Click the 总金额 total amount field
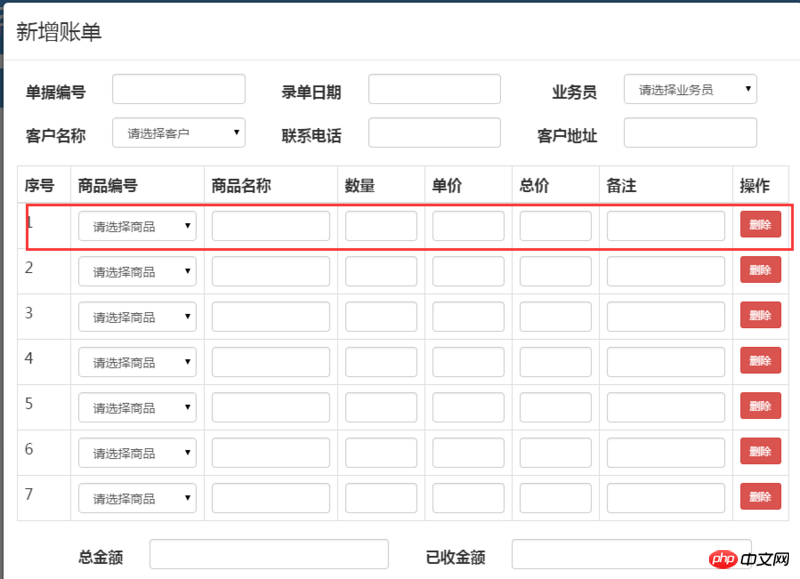The height and width of the screenshot is (579, 800). [269, 555]
